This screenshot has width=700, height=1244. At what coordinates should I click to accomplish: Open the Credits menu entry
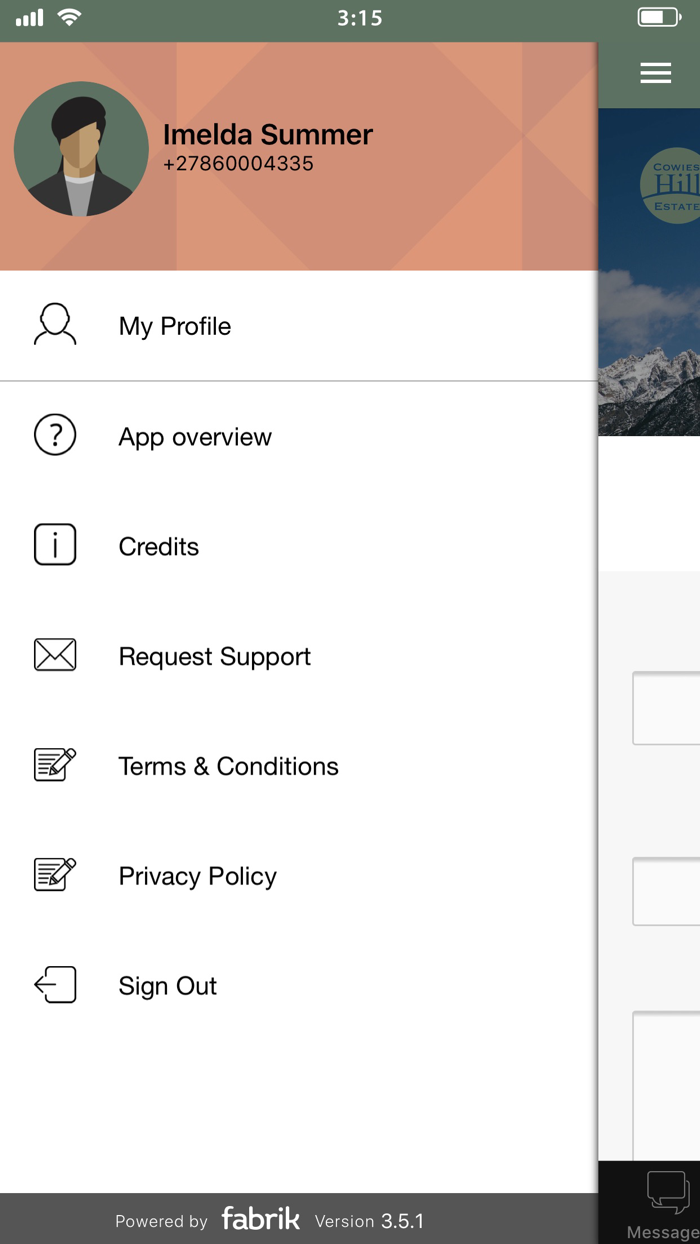159,547
